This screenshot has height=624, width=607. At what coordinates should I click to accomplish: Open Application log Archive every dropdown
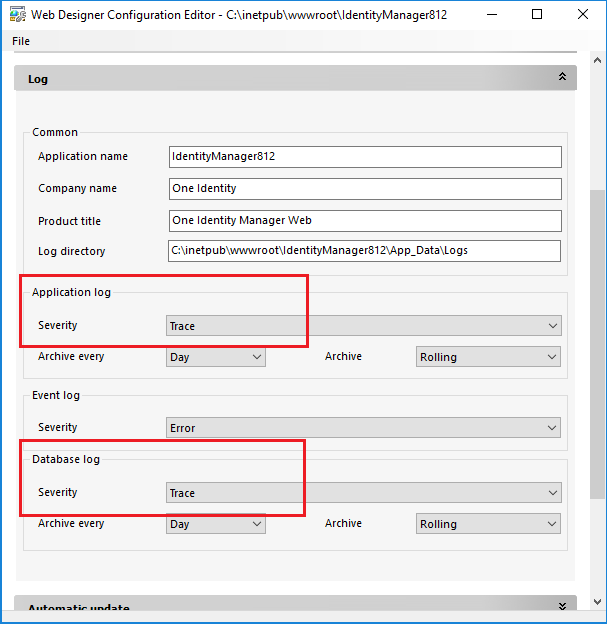pos(215,357)
